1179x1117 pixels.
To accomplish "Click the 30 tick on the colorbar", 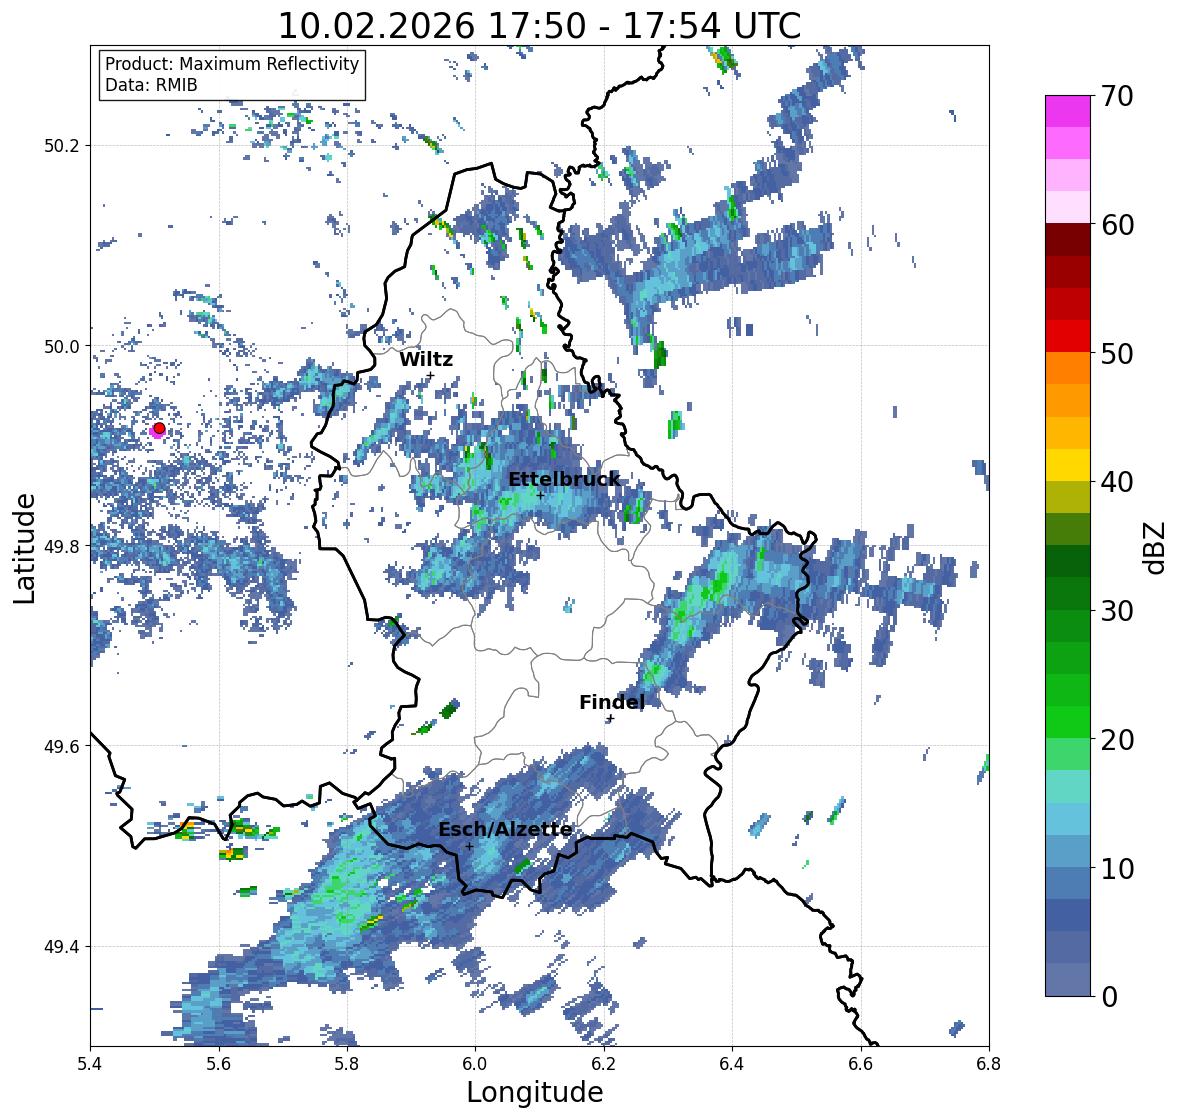I will pyautogui.click(x=1117, y=611).
